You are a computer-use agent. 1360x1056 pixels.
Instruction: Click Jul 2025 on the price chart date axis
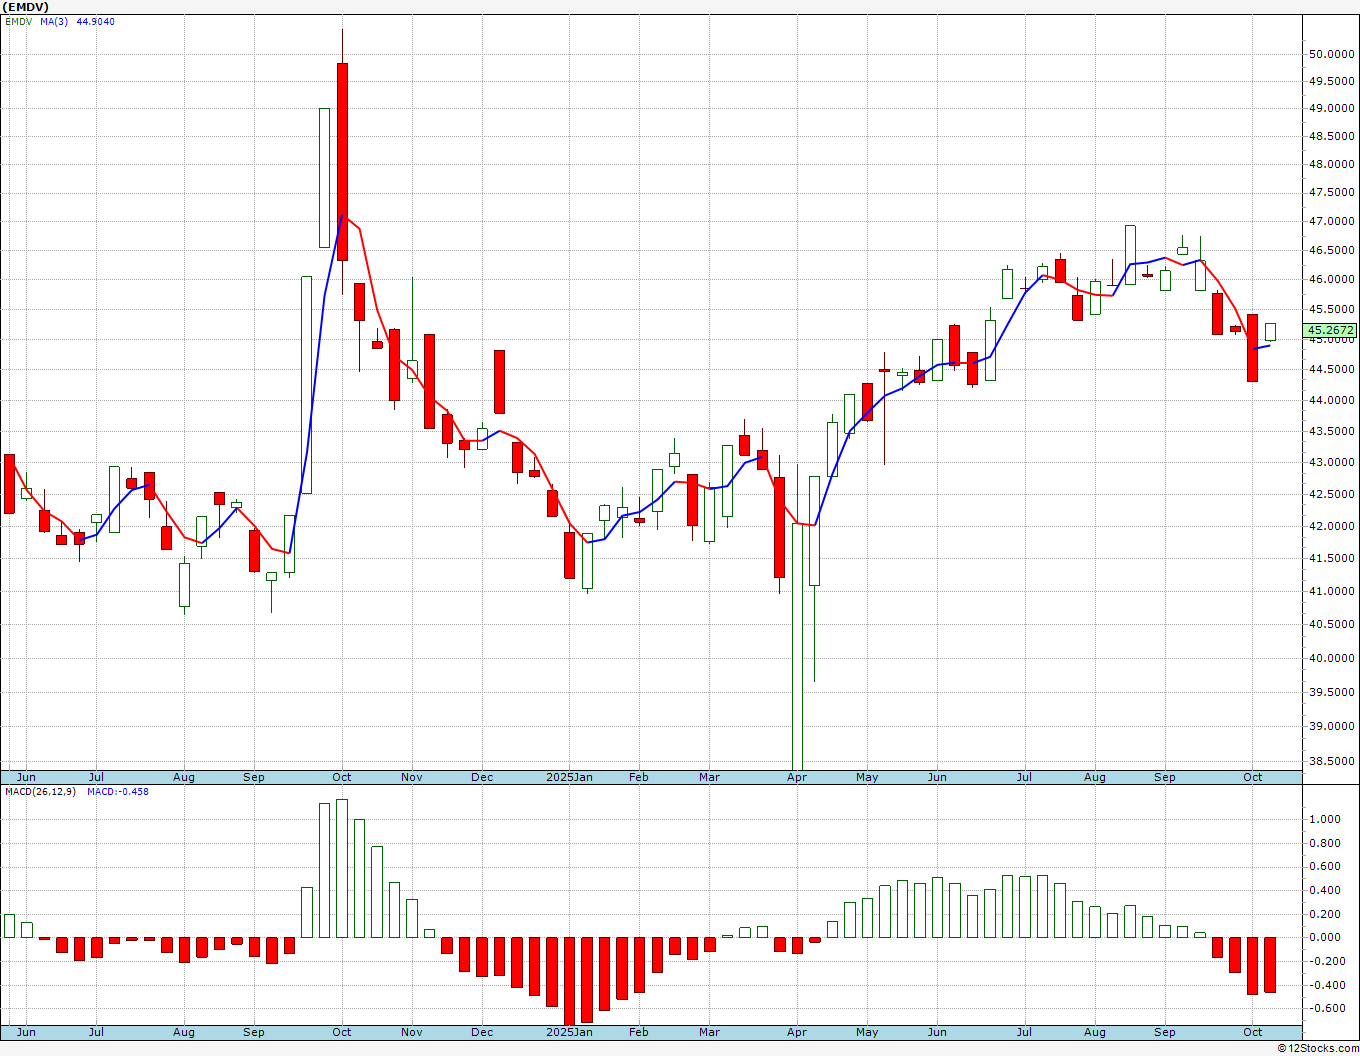point(1025,777)
